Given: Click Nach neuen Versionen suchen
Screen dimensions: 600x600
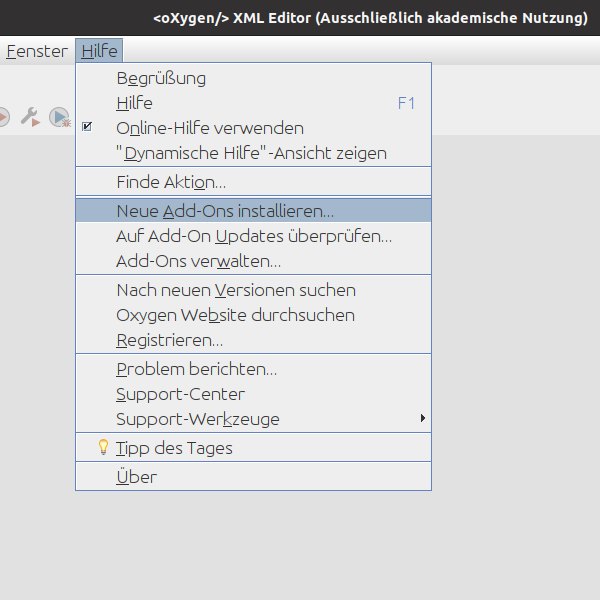Looking at the screenshot, I should tap(236, 290).
